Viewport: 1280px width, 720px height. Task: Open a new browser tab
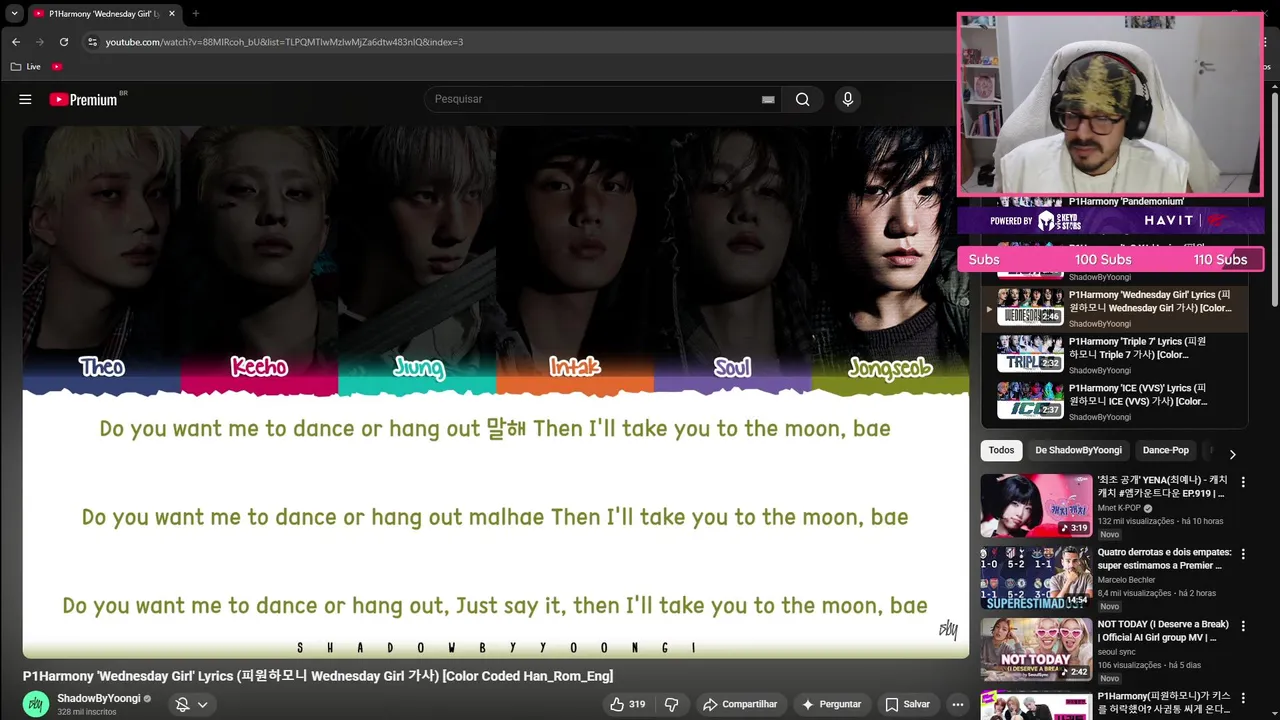click(x=195, y=14)
